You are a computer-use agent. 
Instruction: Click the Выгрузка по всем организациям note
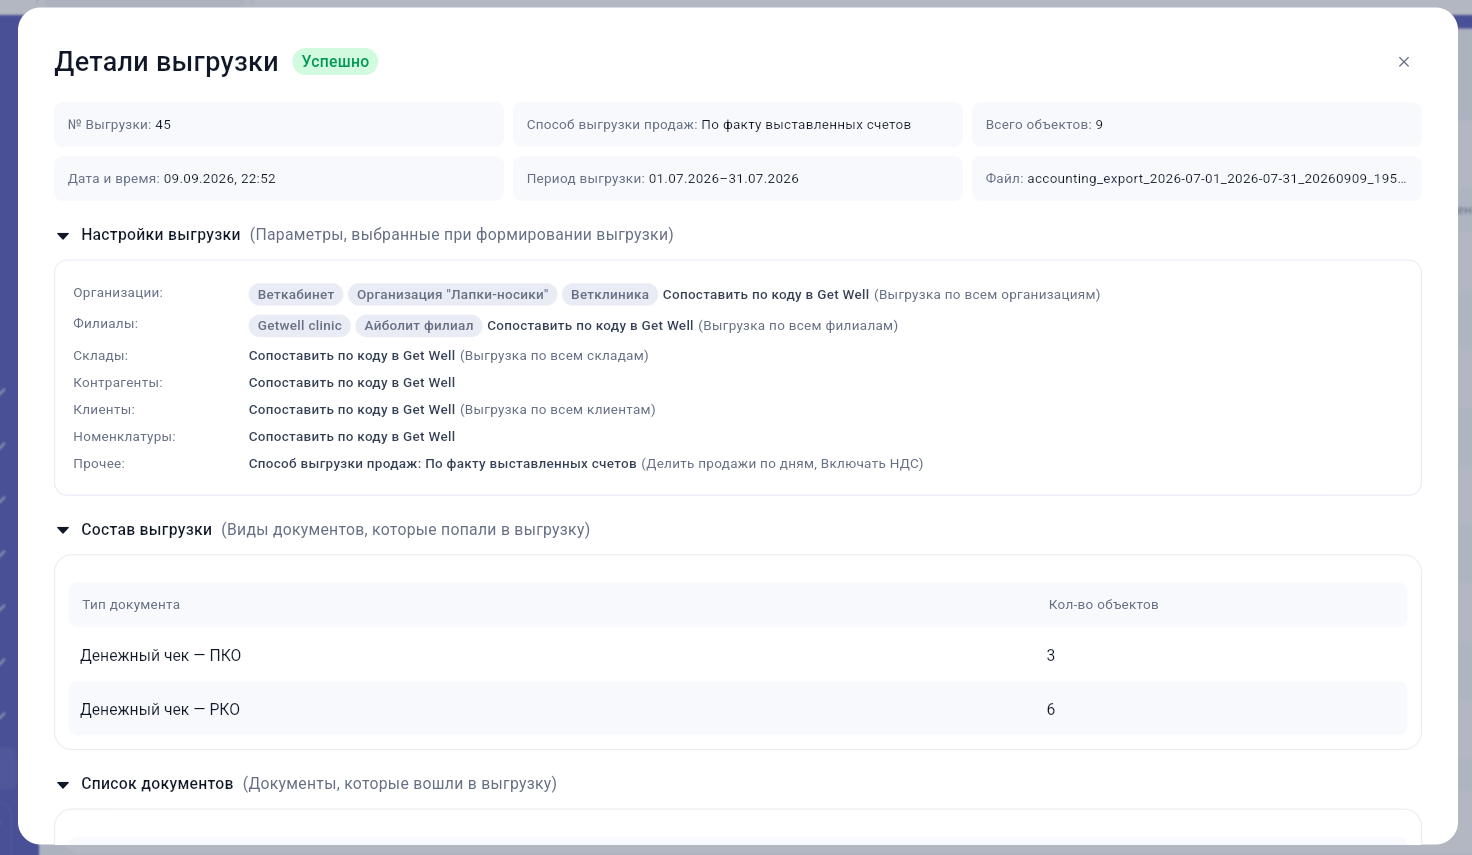987,295
